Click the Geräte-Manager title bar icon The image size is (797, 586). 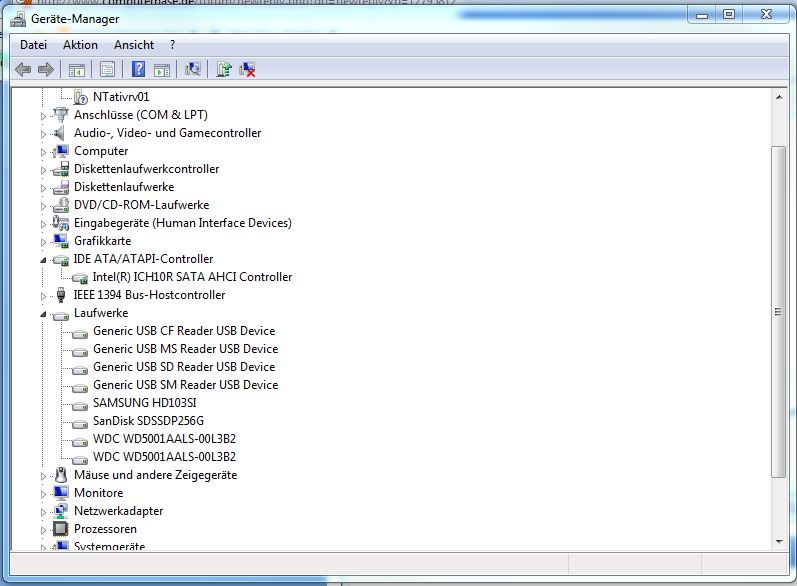[18, 19]
